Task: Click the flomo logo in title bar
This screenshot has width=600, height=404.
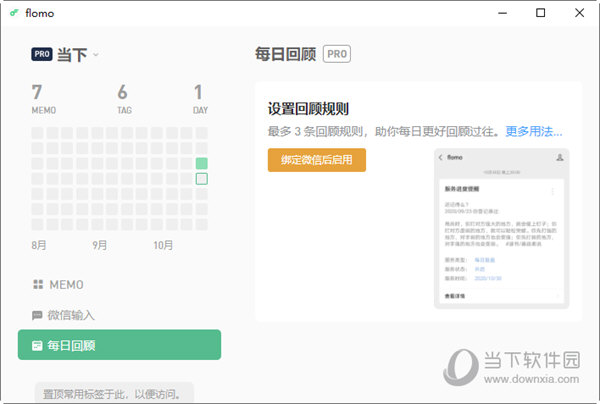Action: pos(14,13)
